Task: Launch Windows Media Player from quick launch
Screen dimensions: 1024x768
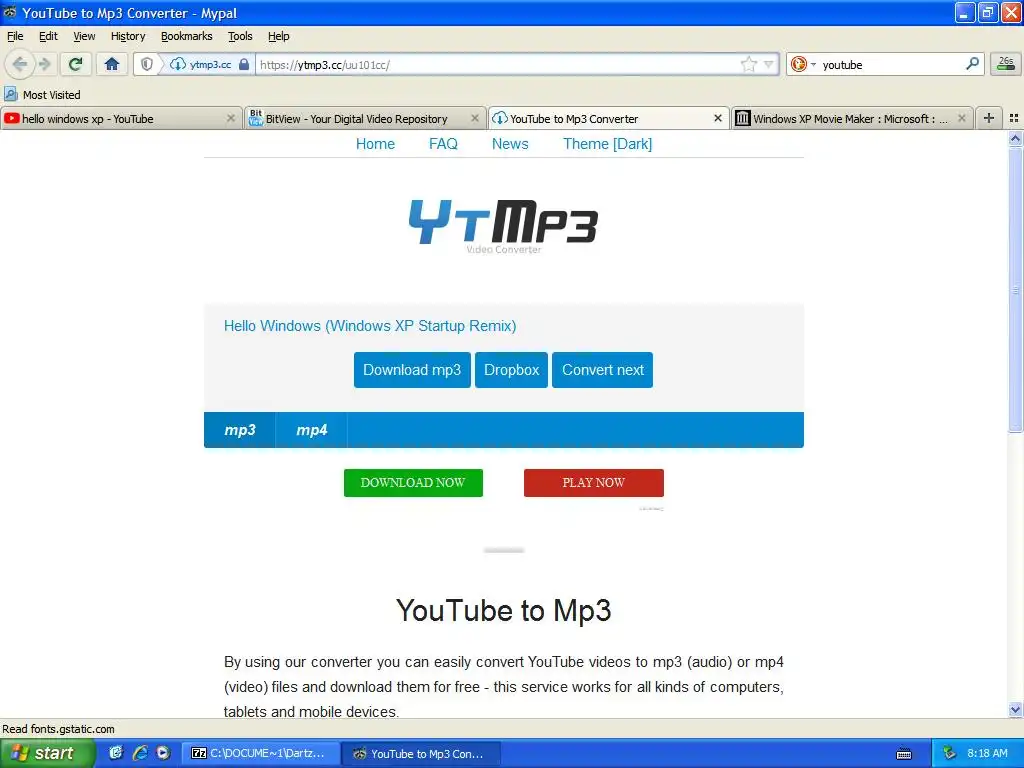Action: coord(163,753)
